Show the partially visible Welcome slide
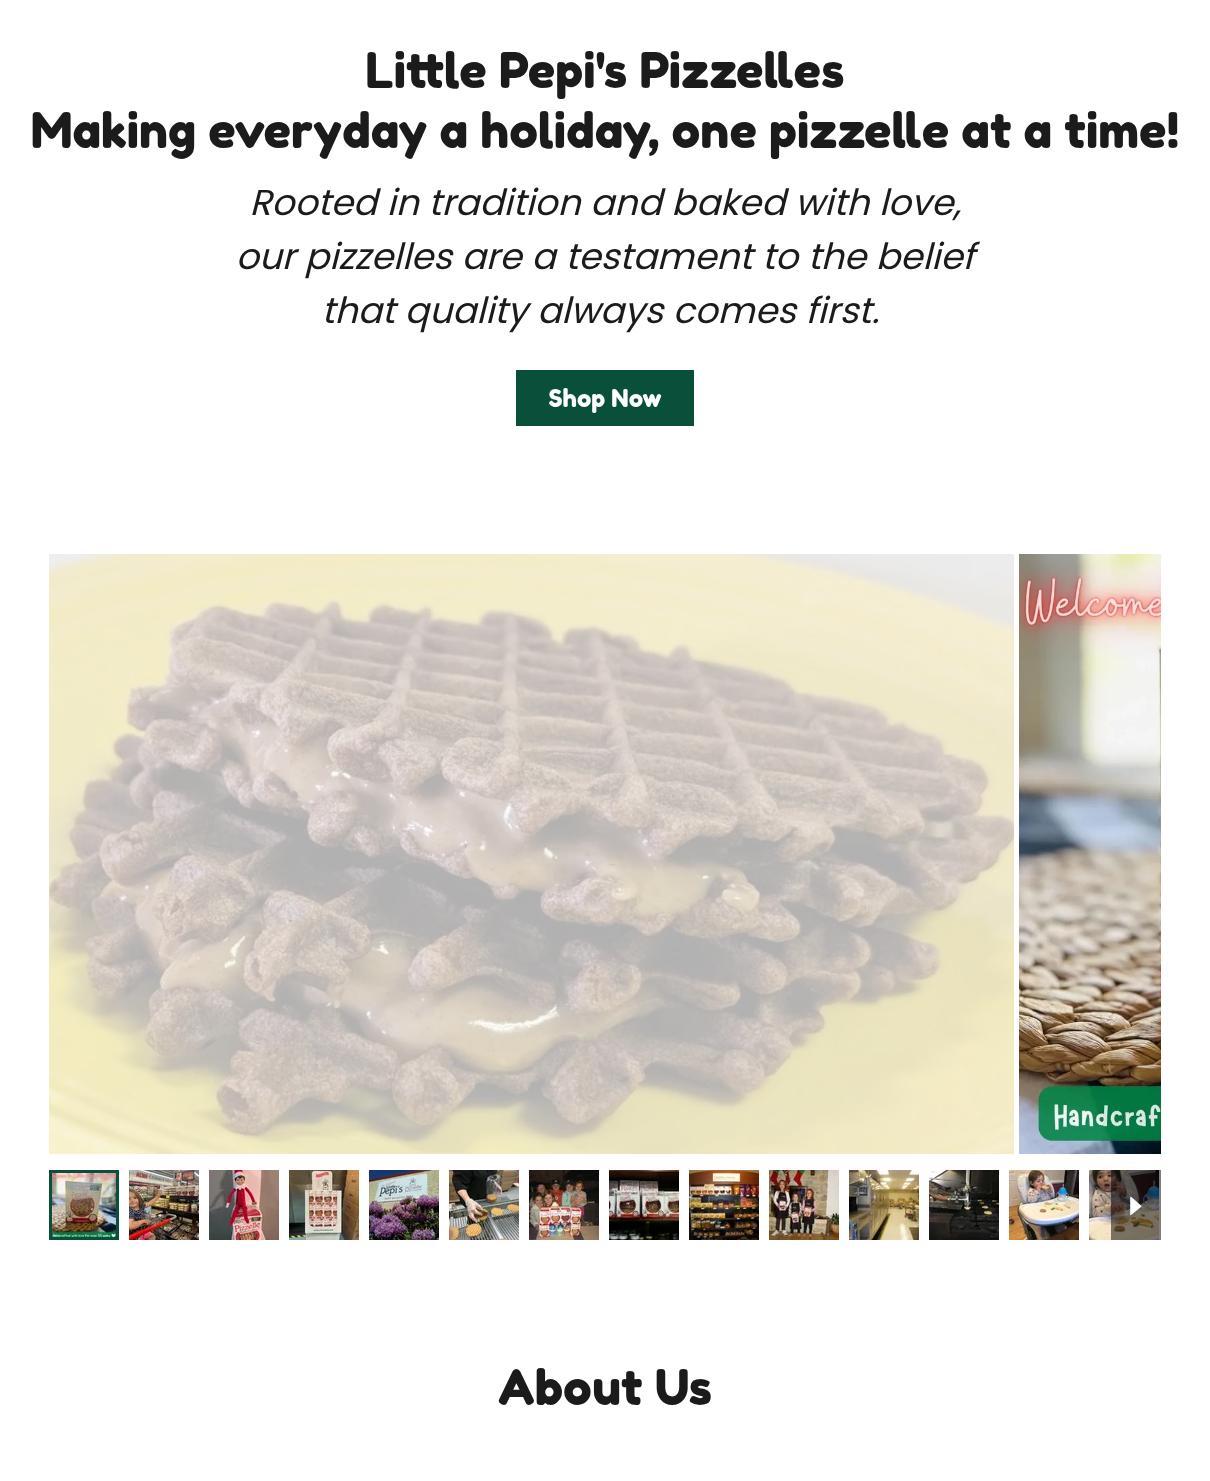Viewport: 1210px width, 1481px height. coord(1090,854)
